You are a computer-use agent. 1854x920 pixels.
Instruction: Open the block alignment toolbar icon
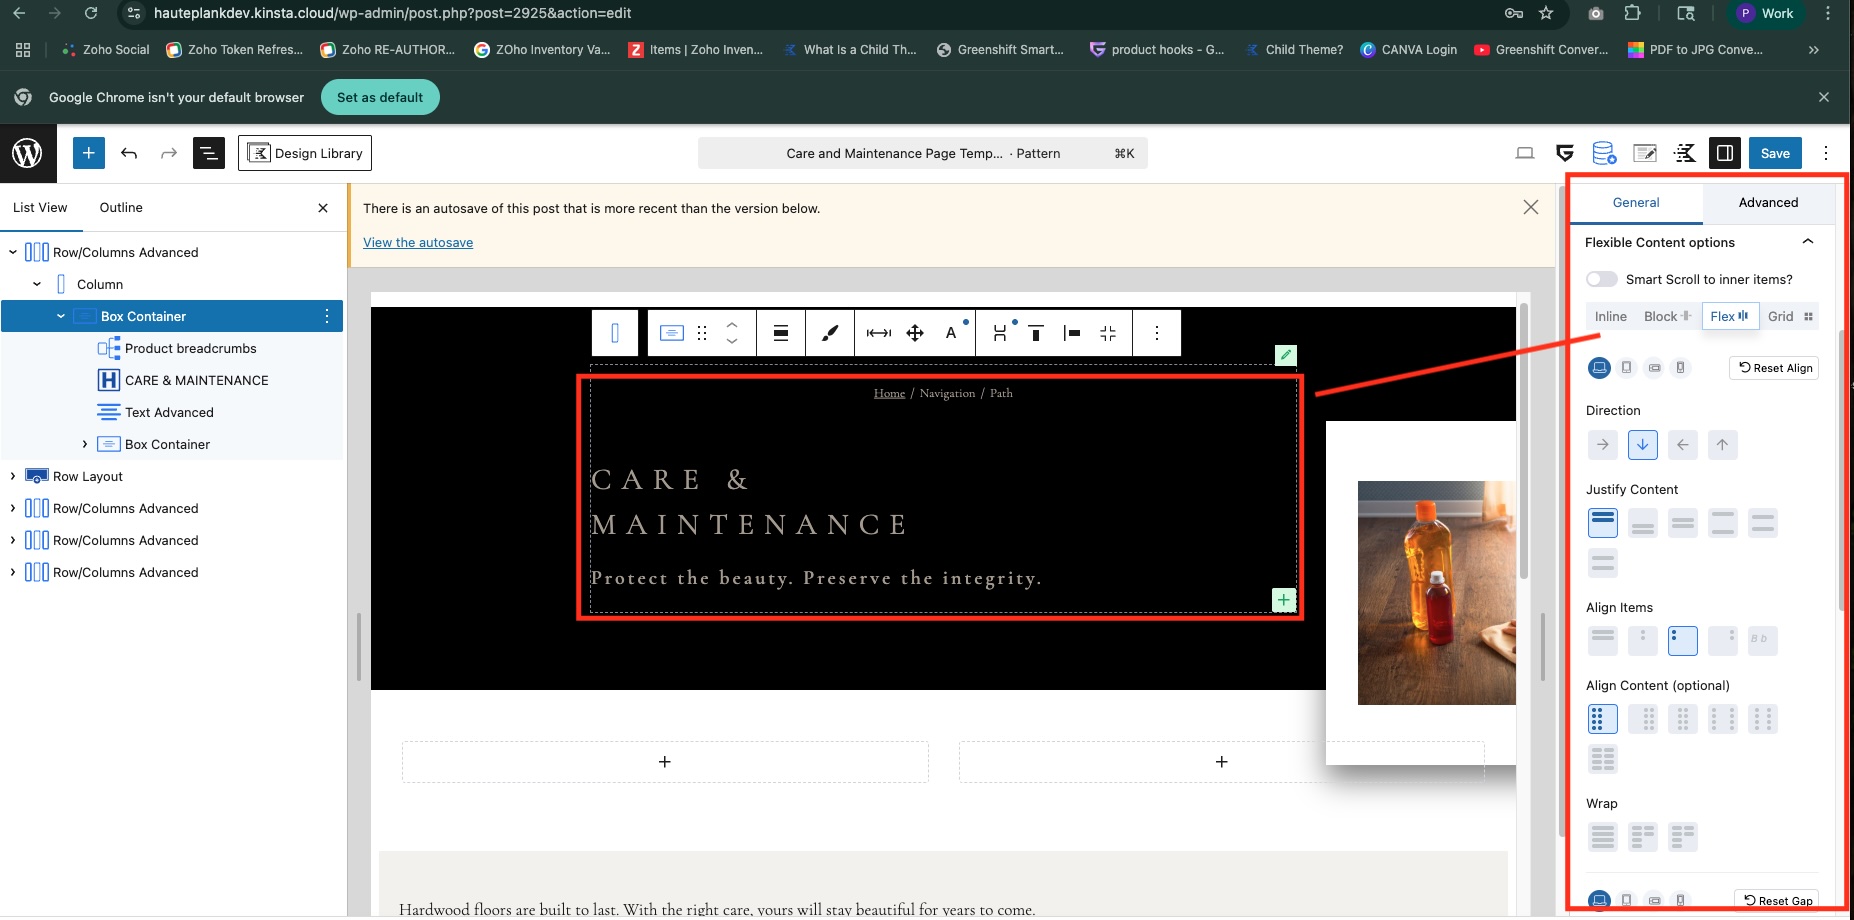(781, 333)
